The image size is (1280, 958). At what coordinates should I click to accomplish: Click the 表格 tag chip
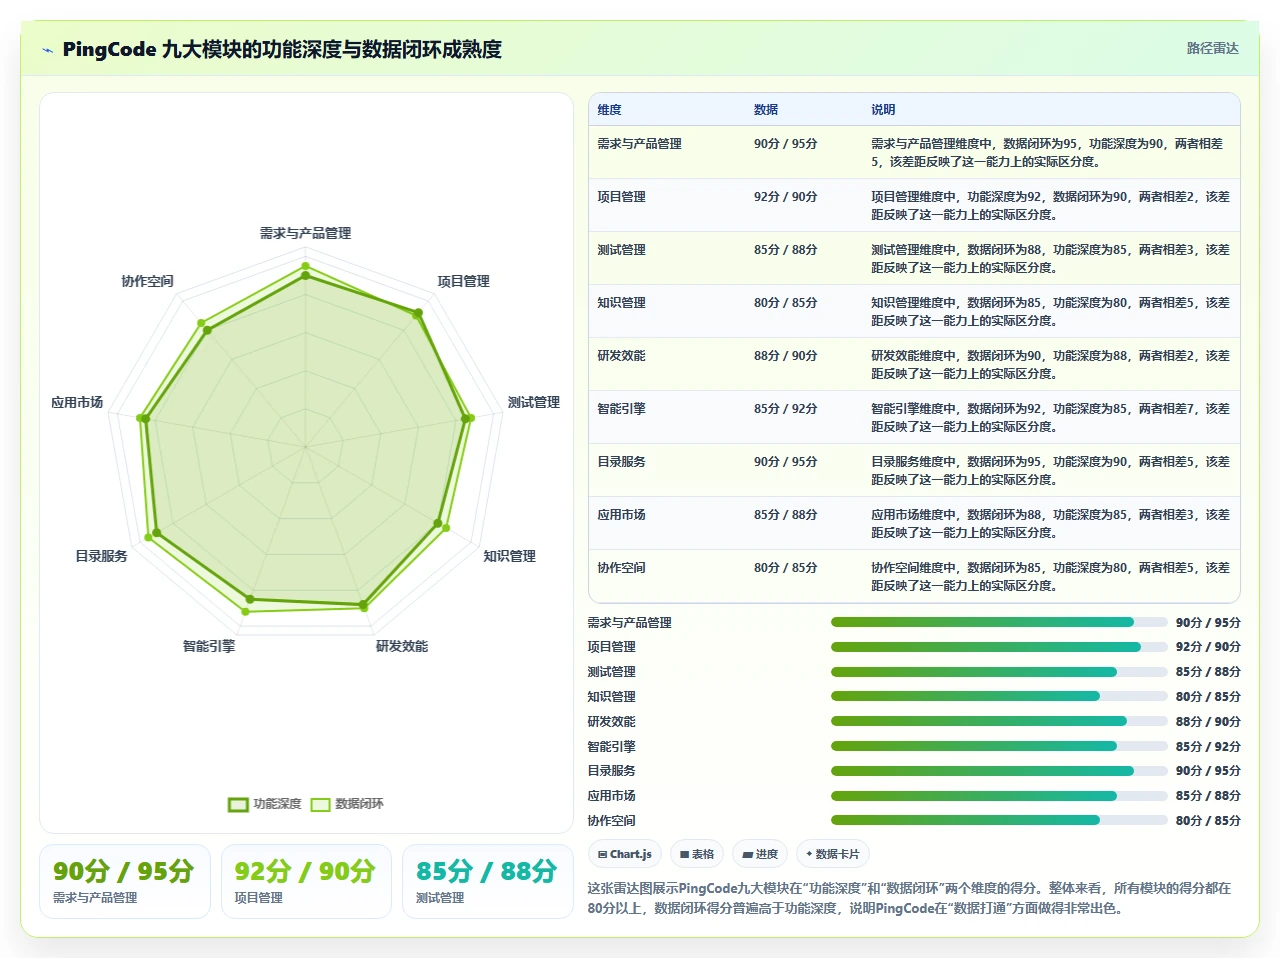(697, 854)
